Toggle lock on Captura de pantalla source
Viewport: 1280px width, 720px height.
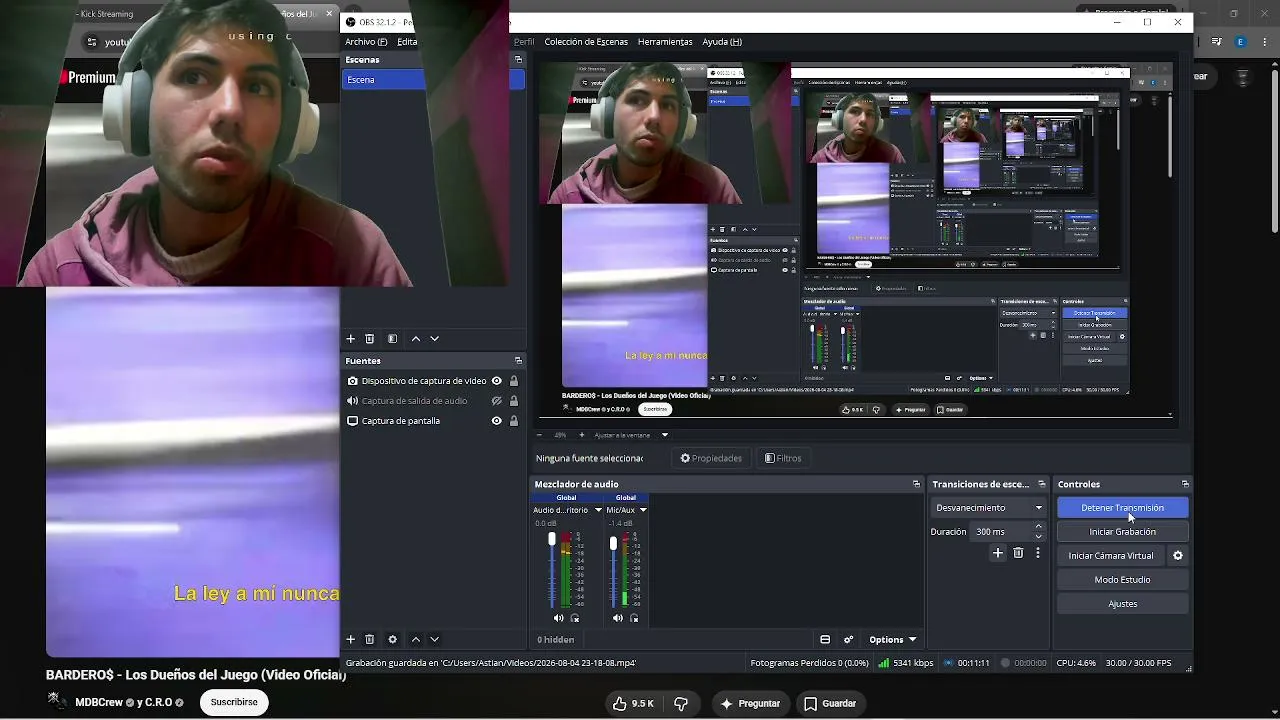coord(514,421)
